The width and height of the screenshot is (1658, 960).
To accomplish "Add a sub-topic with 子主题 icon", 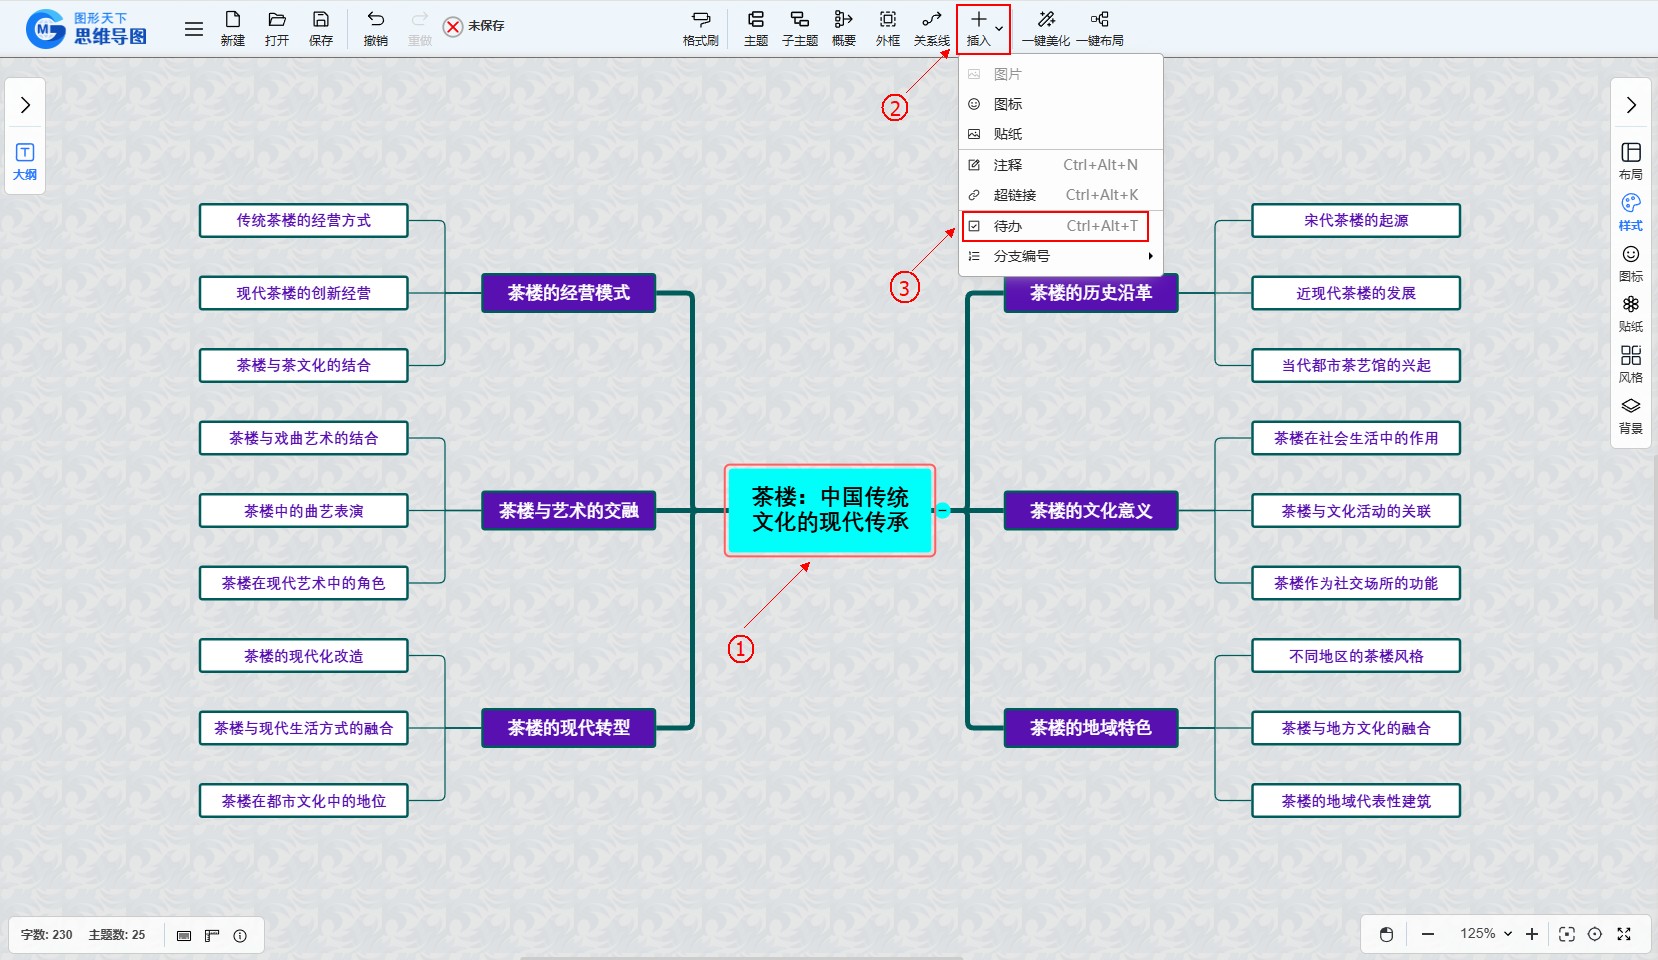I will tap(799, 27).
